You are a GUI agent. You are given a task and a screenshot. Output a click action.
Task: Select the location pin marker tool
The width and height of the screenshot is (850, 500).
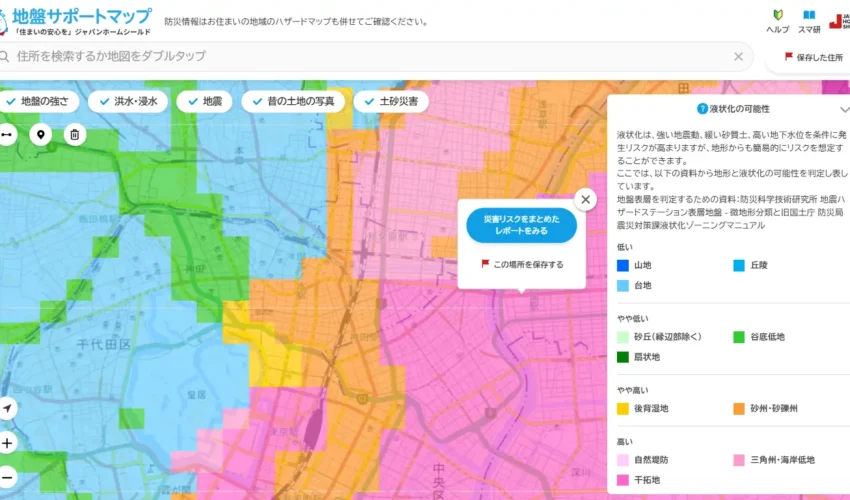pyautogui.click(x=41, y=134)
